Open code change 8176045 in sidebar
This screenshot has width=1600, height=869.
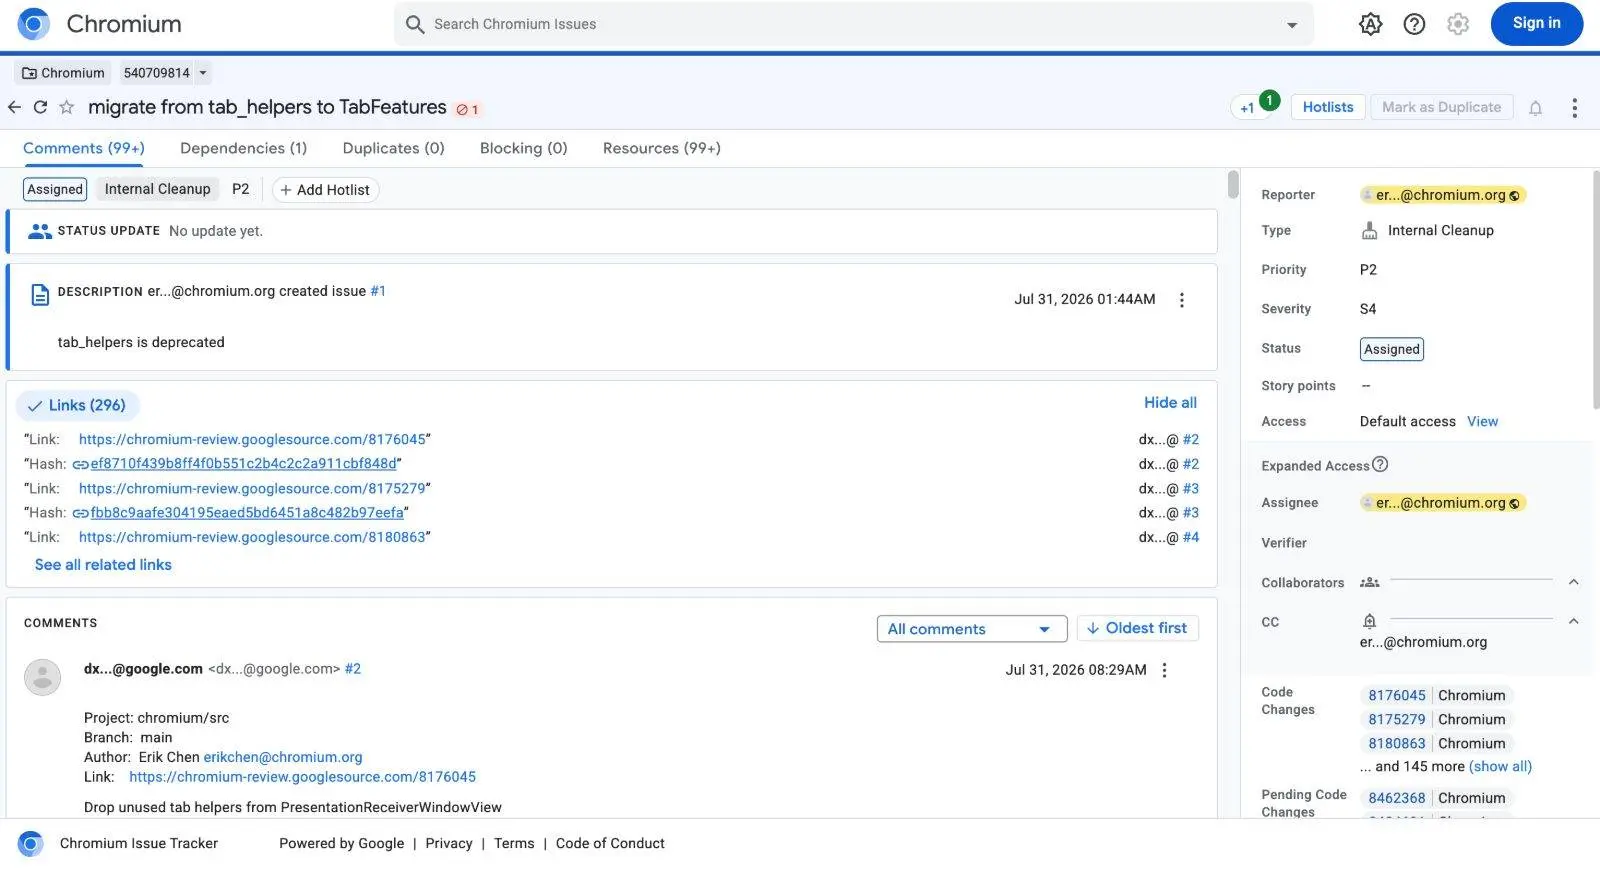(x=1397, y=696)
